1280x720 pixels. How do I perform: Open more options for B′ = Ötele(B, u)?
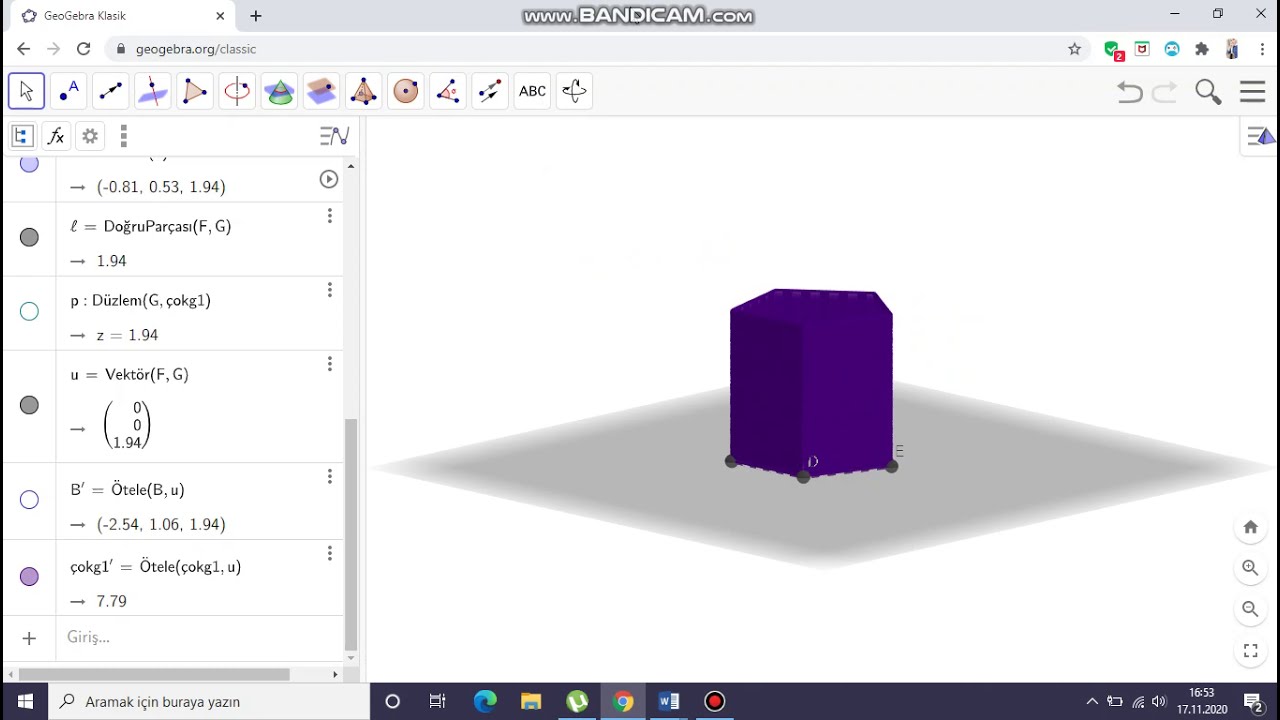pos(329,477)
